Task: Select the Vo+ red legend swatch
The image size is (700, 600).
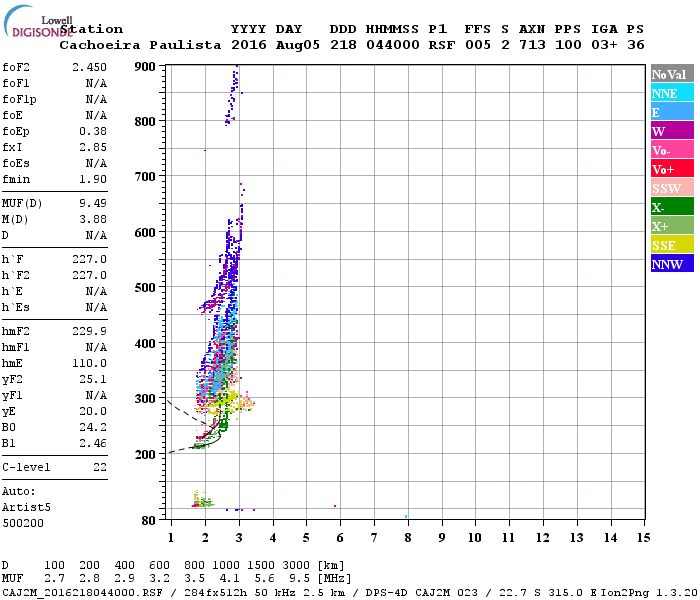Action: pos(672,169)
